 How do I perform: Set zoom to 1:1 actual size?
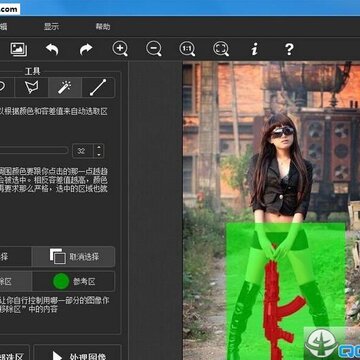187,49
